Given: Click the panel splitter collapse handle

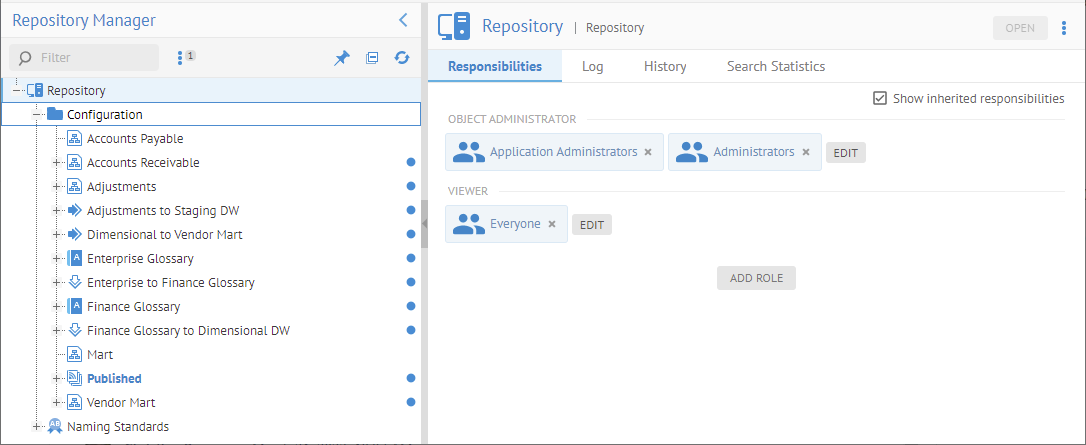Looking at the screenshot, I should (x=424, y=222).
